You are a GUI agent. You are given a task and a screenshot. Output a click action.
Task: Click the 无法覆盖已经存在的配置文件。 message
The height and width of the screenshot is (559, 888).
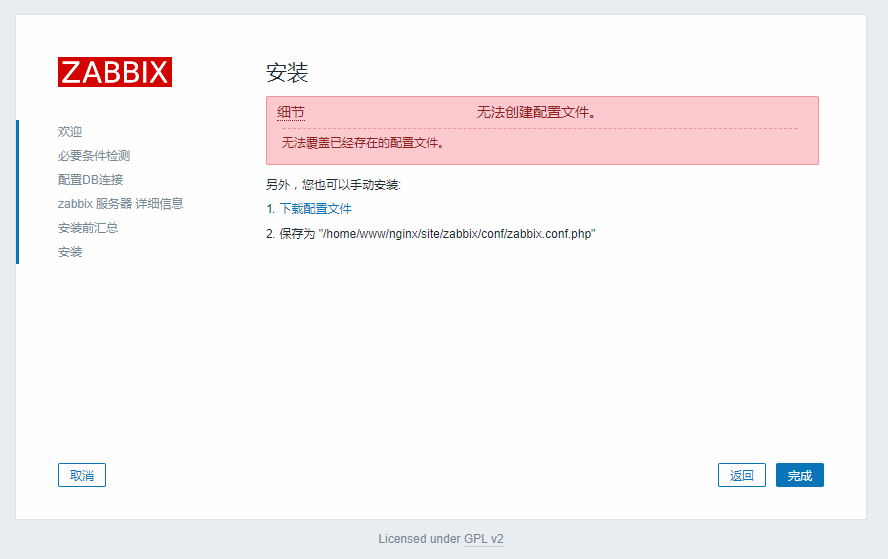(x=363, y=143)
